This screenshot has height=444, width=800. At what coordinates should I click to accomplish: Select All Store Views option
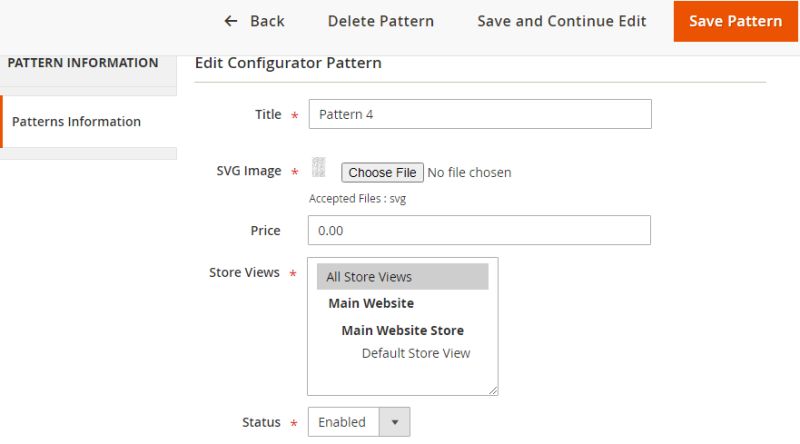[403, 277]
